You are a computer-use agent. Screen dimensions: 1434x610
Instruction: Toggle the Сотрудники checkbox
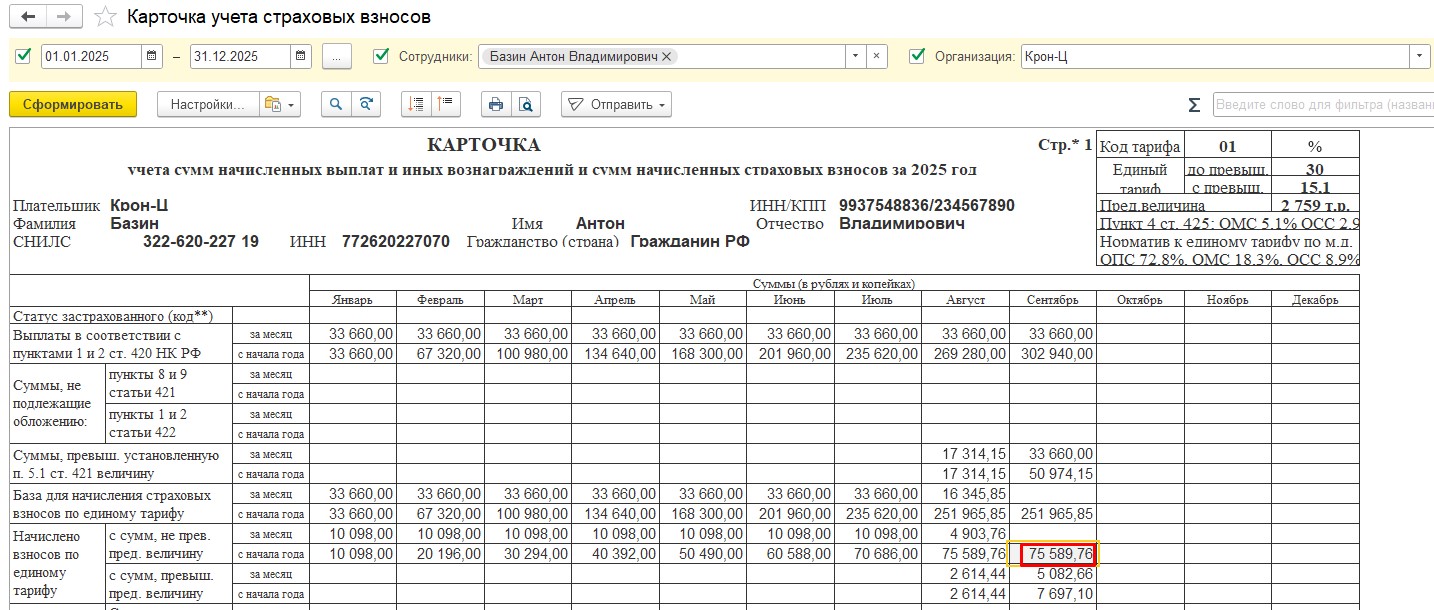tap(380, 56)
